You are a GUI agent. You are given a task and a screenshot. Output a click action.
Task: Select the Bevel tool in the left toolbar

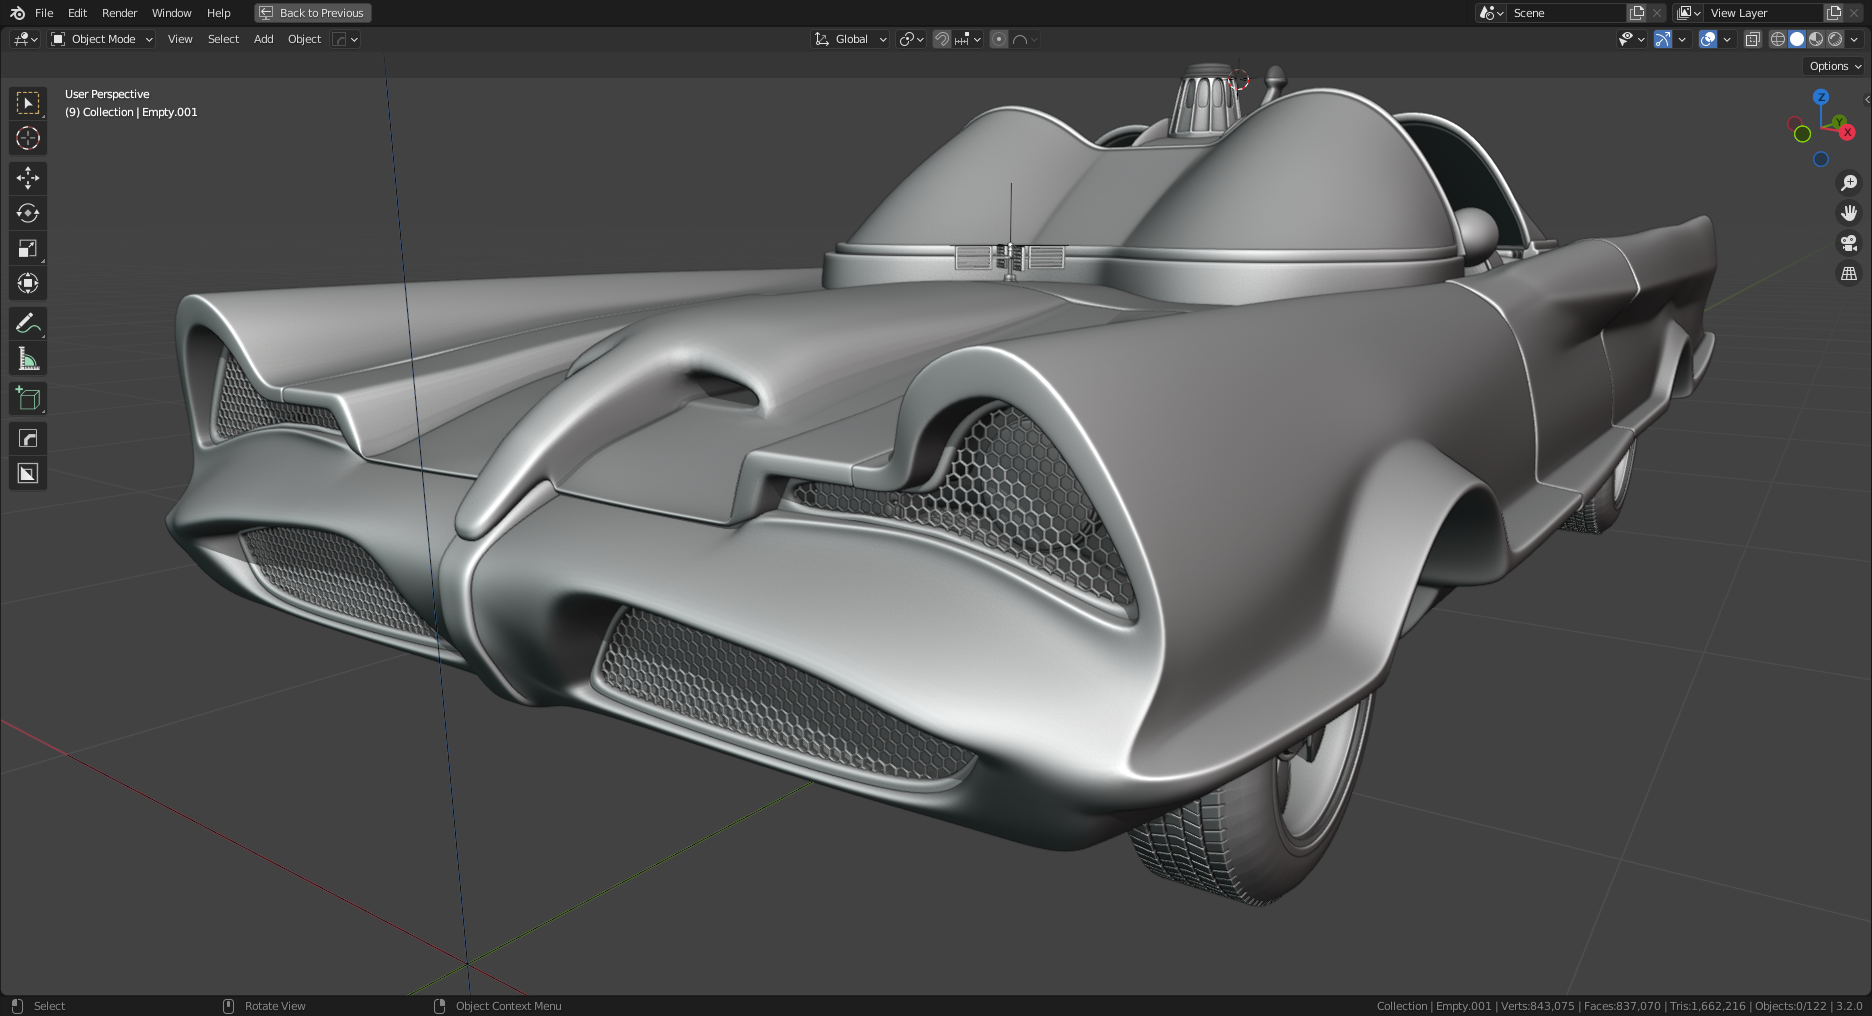[x=28, y=438]
